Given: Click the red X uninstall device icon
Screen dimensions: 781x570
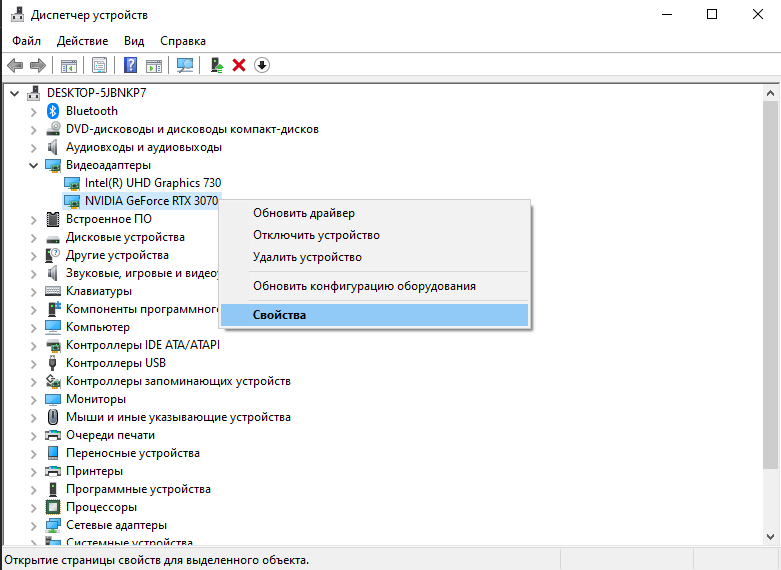Looking at the screenshot, I should click(x=239, y=65).
